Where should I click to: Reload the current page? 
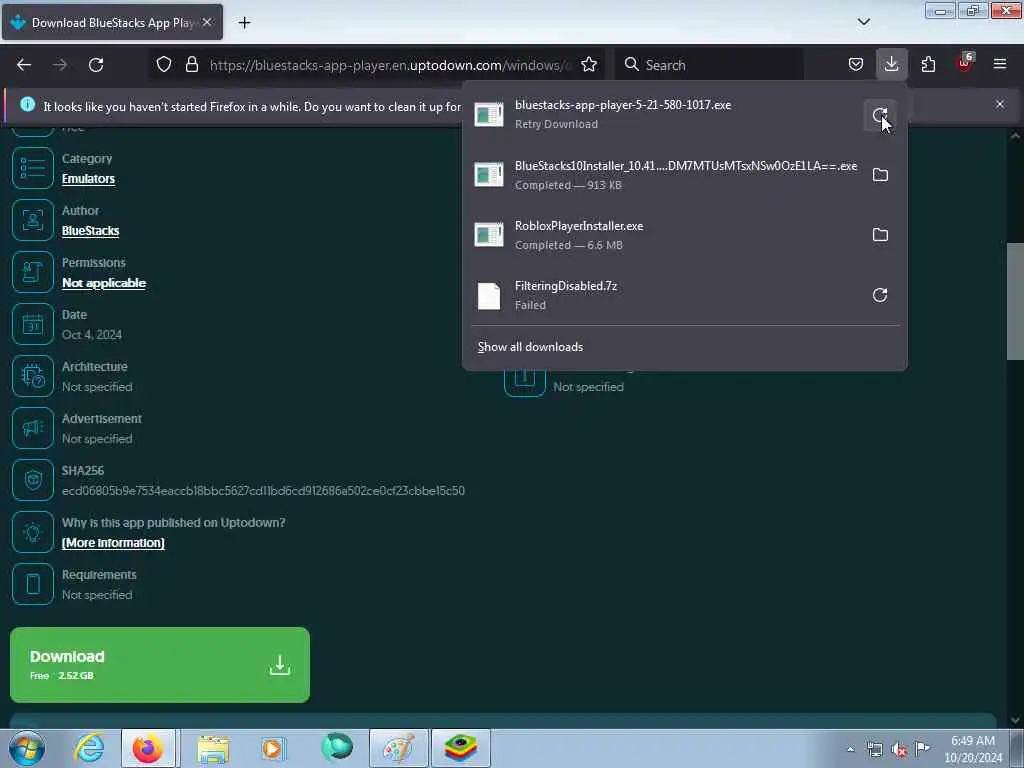coord(96,65)
